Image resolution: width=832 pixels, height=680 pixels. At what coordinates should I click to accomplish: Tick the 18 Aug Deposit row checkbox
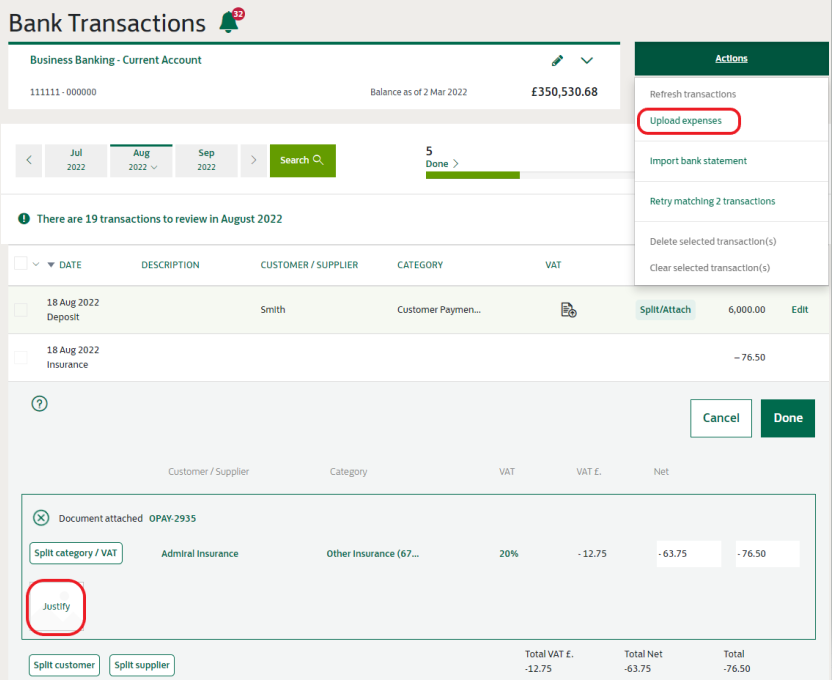point(21,310)
